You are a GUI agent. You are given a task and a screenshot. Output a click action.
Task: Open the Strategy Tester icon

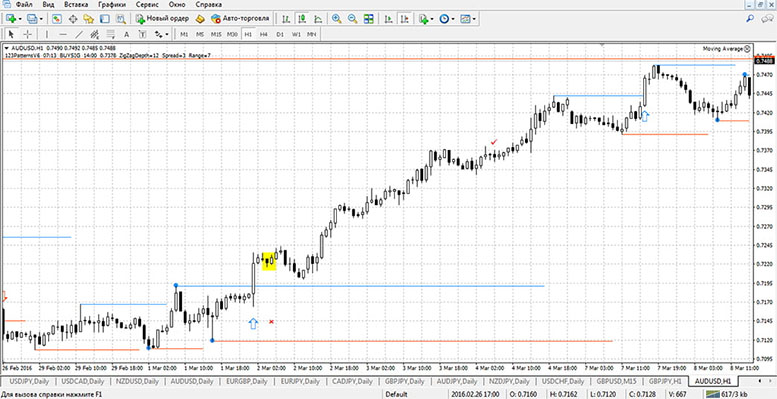[x=120, y=19]
